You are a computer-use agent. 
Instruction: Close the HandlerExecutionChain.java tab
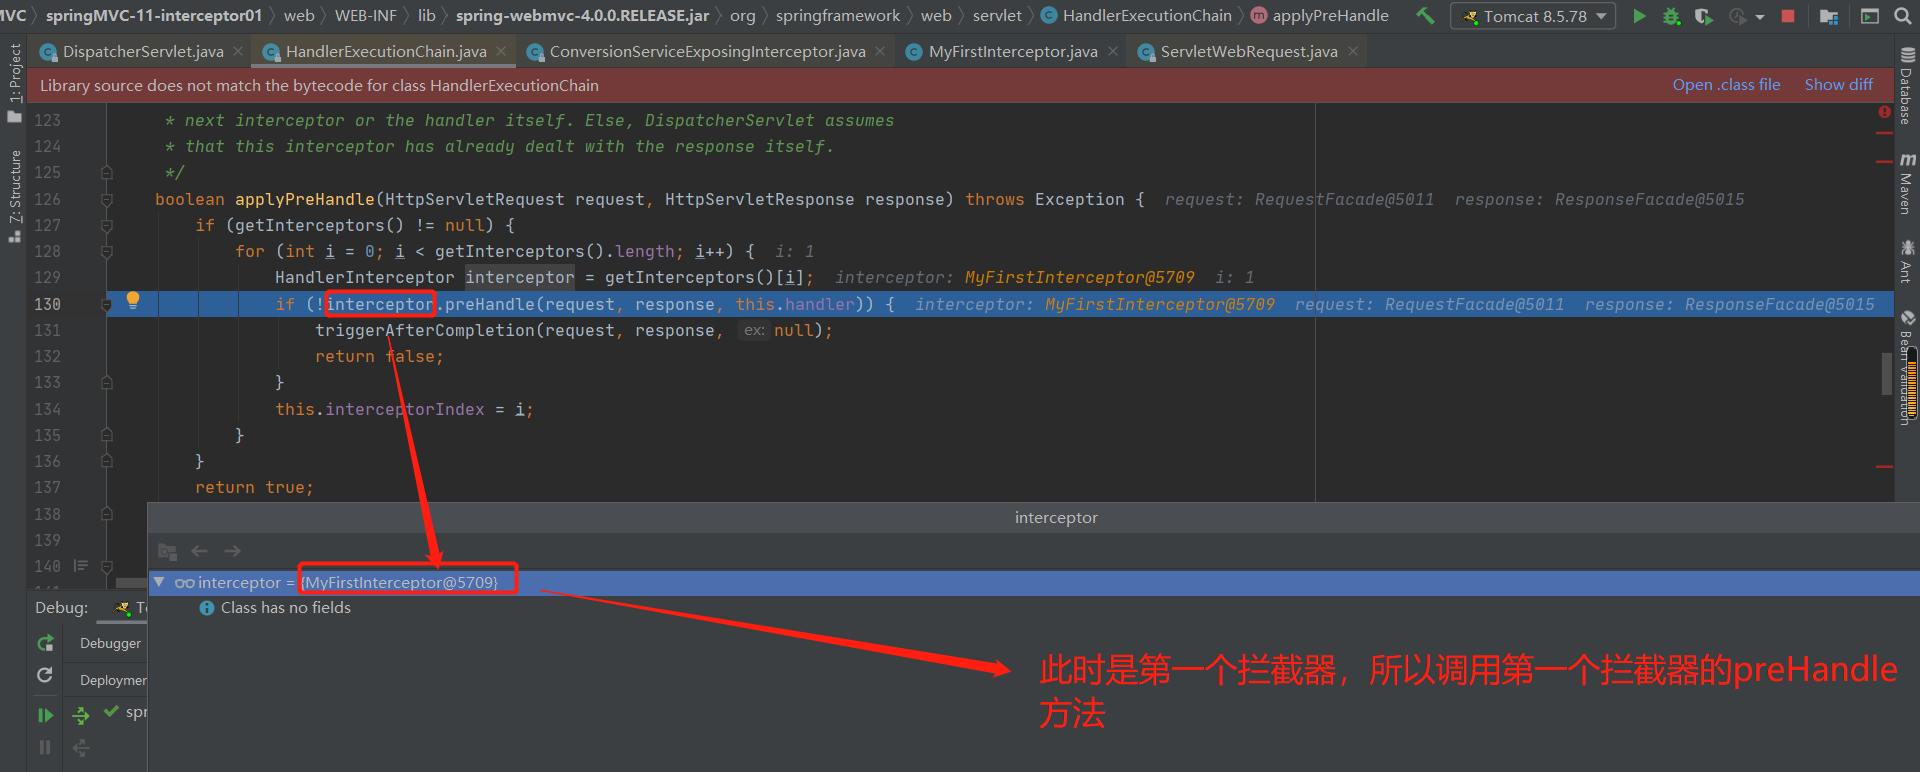pos(500,51)
